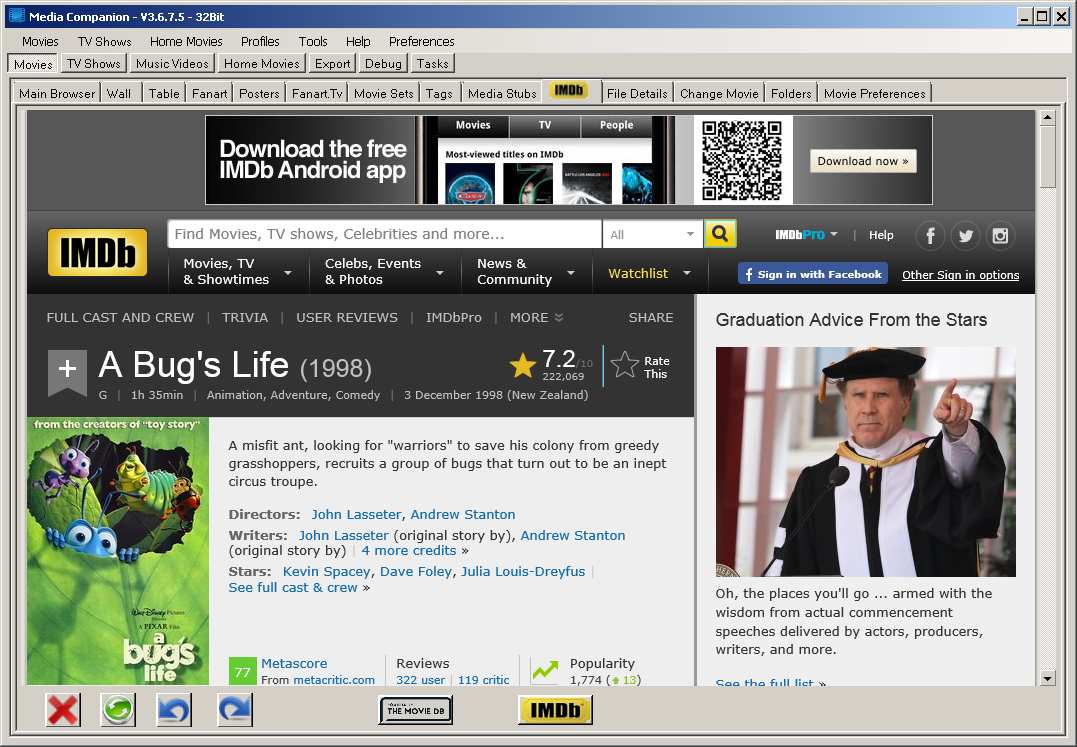Viewport: 1077px width, 747px height.
Task: Expand Movies, TV & Showtimes menu
Action: click(x=238, y=272)
